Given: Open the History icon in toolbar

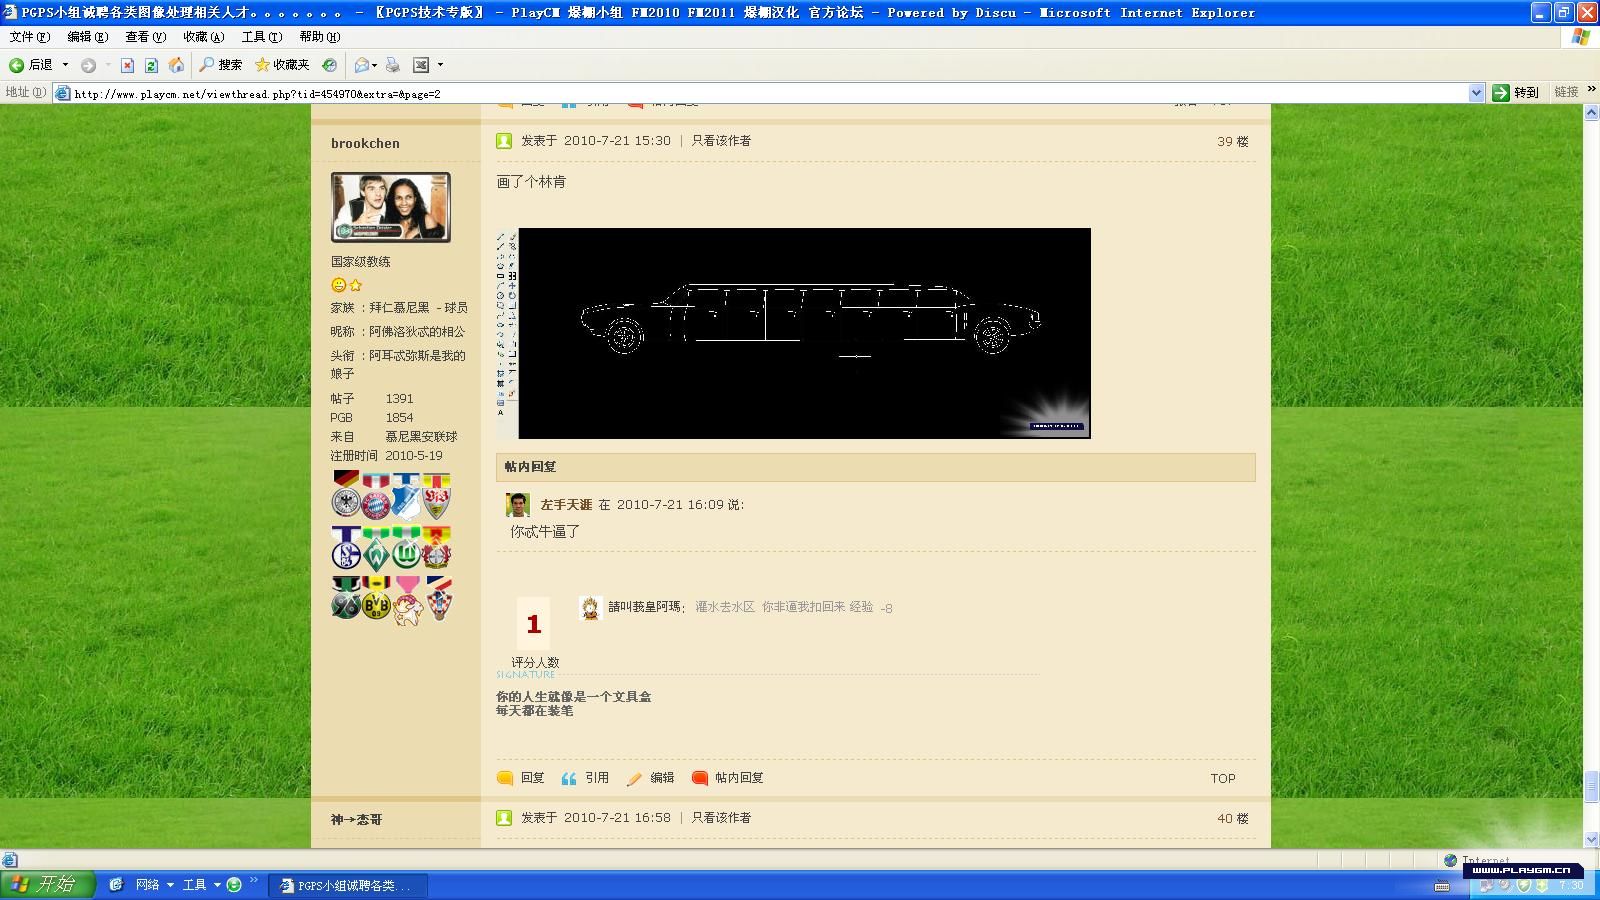Looking at the screenshot, I should pyautogui.click(x=329, y=65).
